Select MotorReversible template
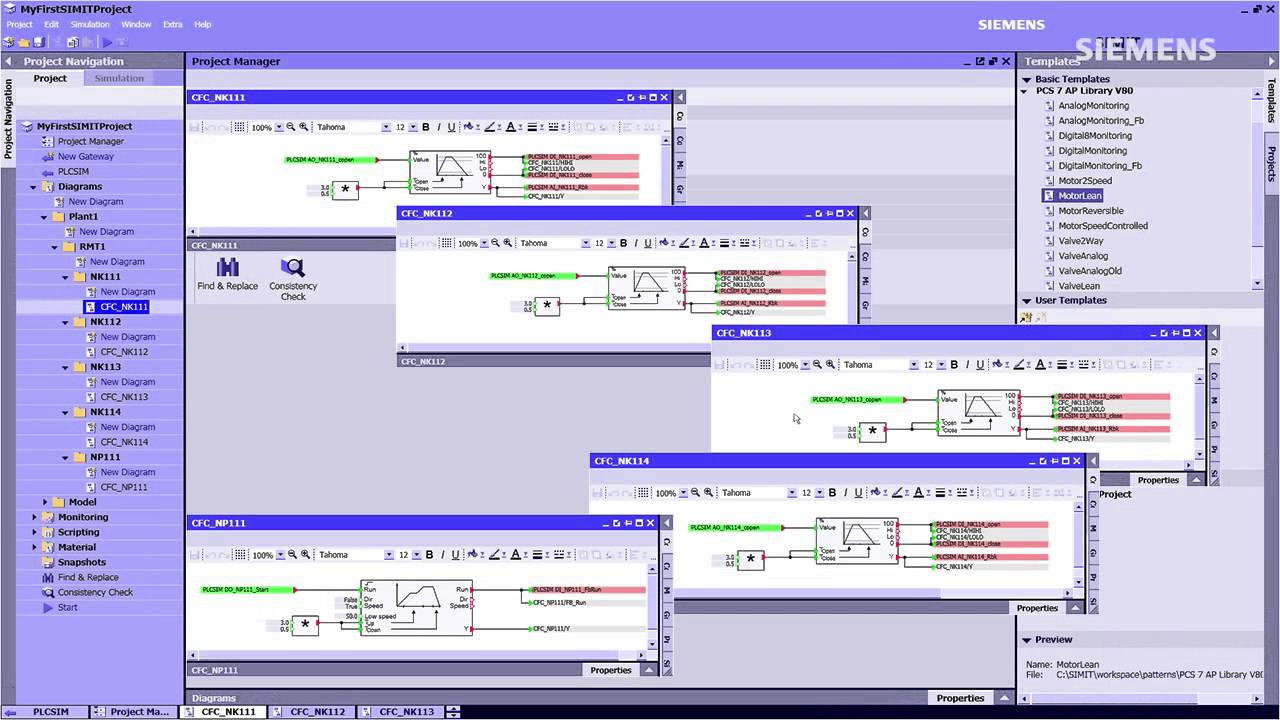 [1091, 211]
